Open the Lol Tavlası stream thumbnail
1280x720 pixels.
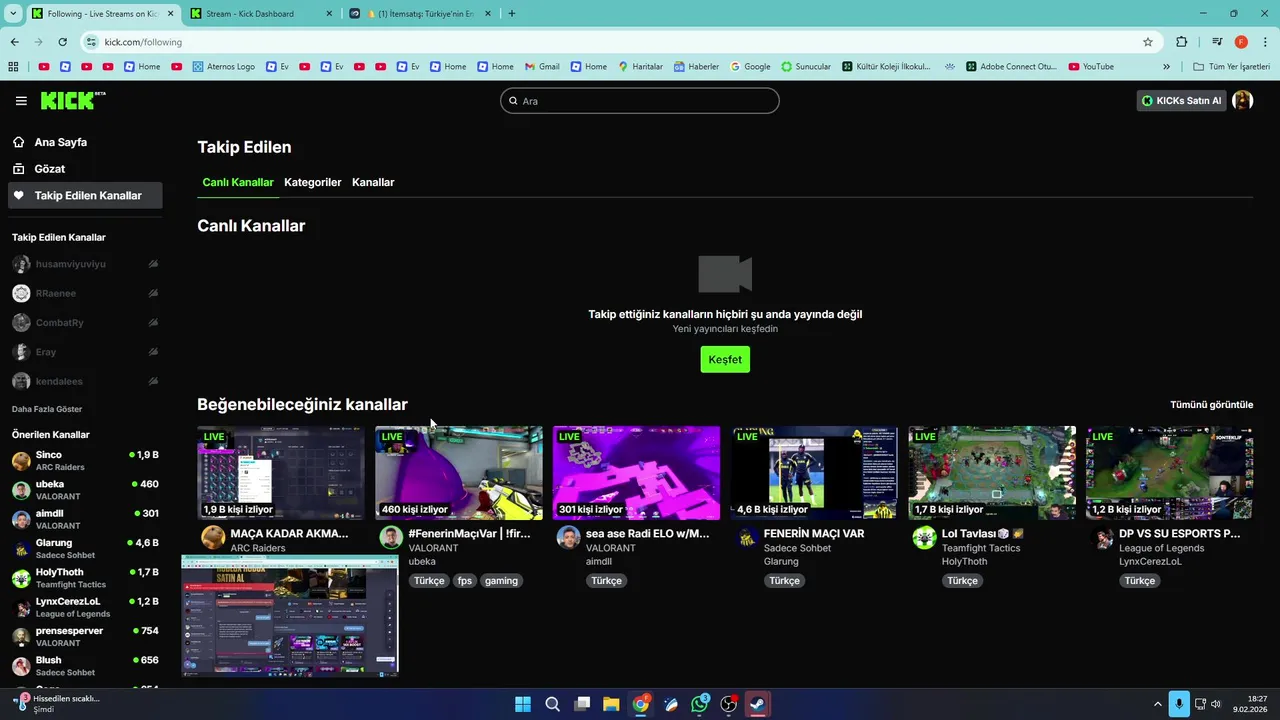pos(992,473)
